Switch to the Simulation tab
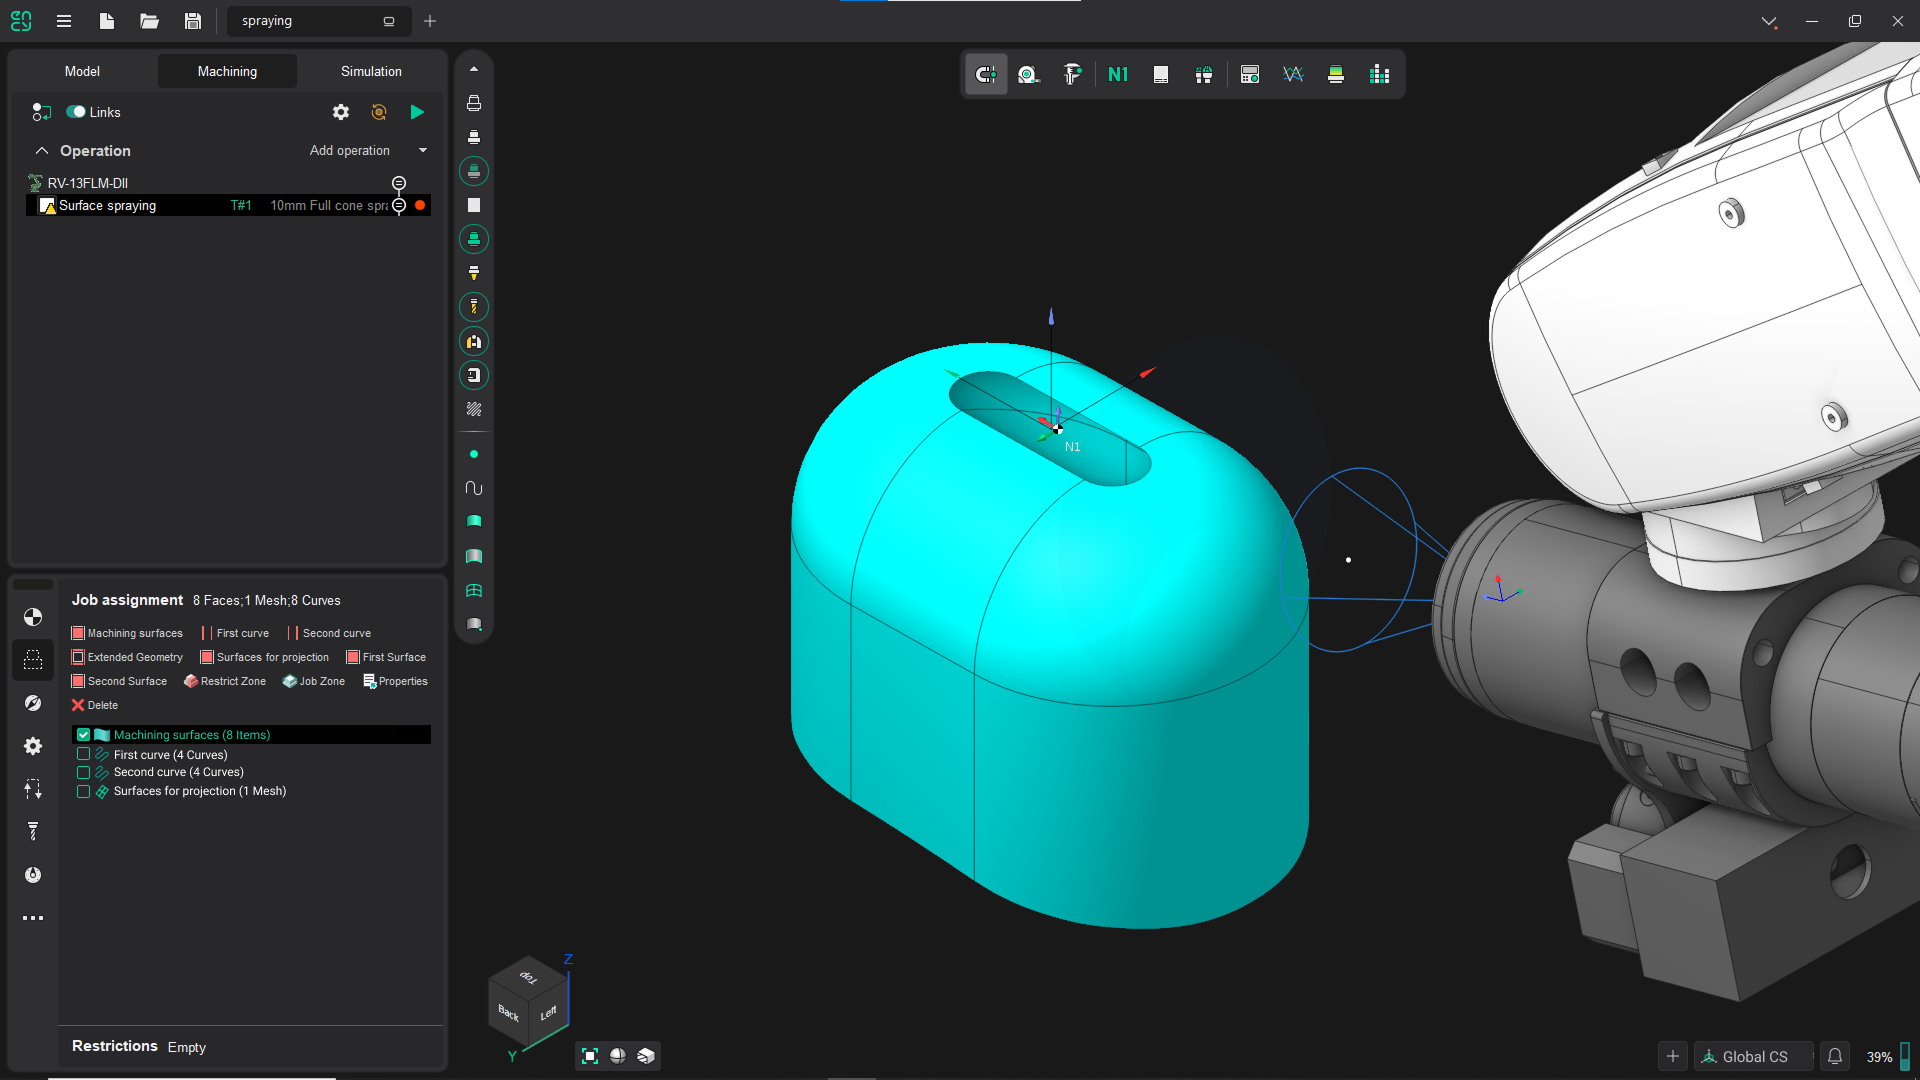The width and height of the screenshot is (1920, 1080). (371, 71)
